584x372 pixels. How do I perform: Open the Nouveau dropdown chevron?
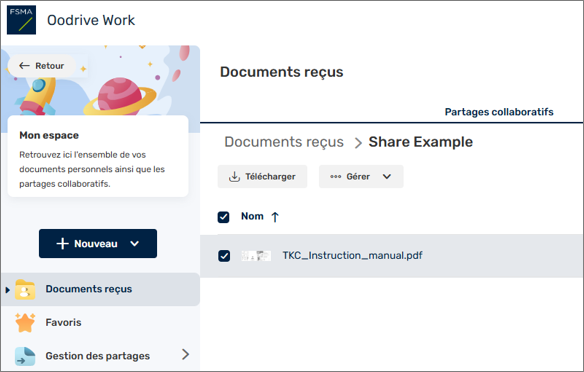134,244
